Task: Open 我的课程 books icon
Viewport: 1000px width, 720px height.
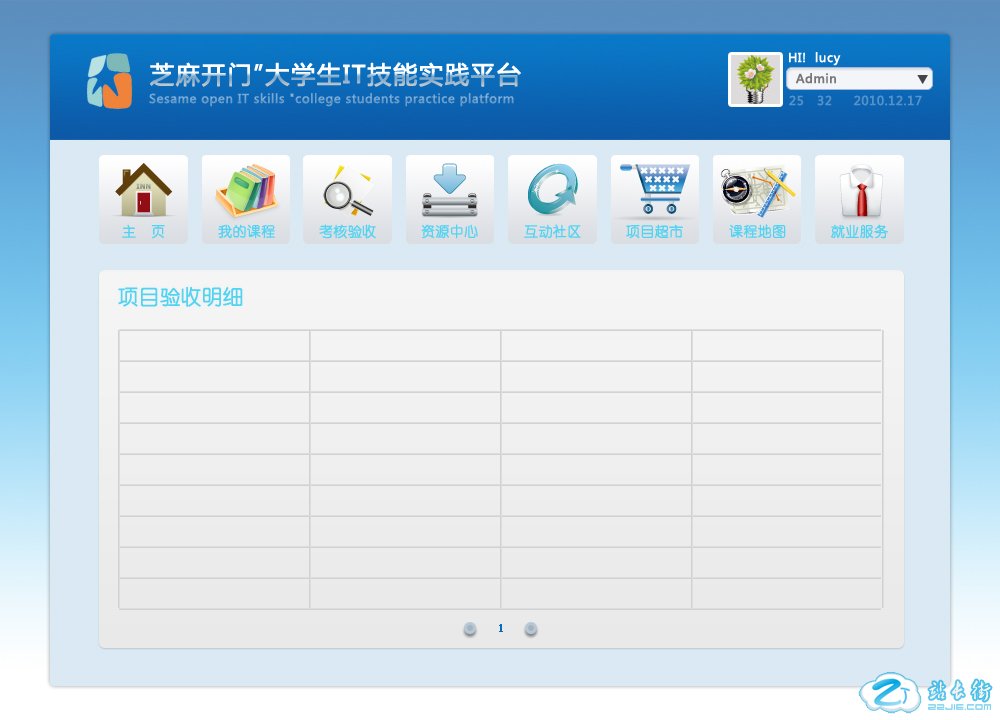Action: (246, 190)
